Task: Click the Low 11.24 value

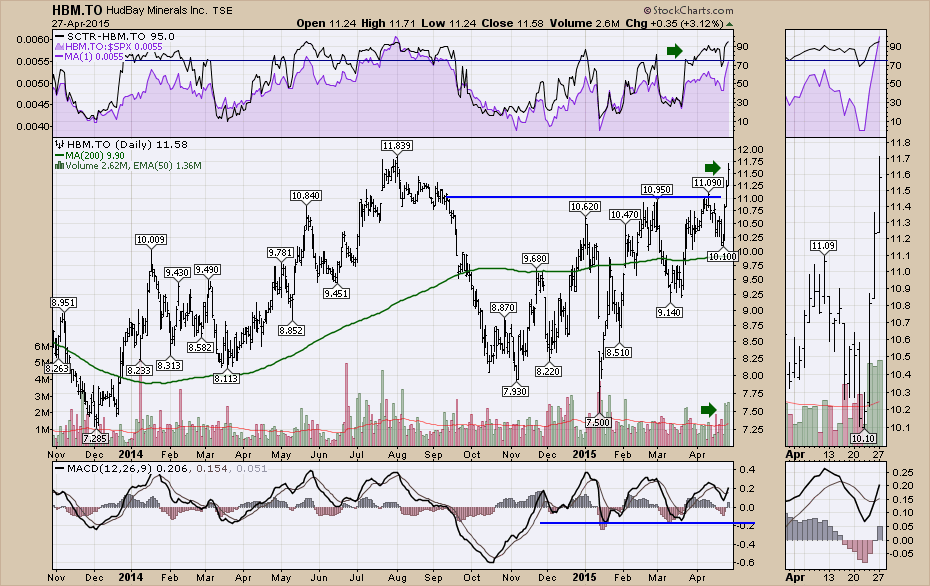Action: coord(448,23)
